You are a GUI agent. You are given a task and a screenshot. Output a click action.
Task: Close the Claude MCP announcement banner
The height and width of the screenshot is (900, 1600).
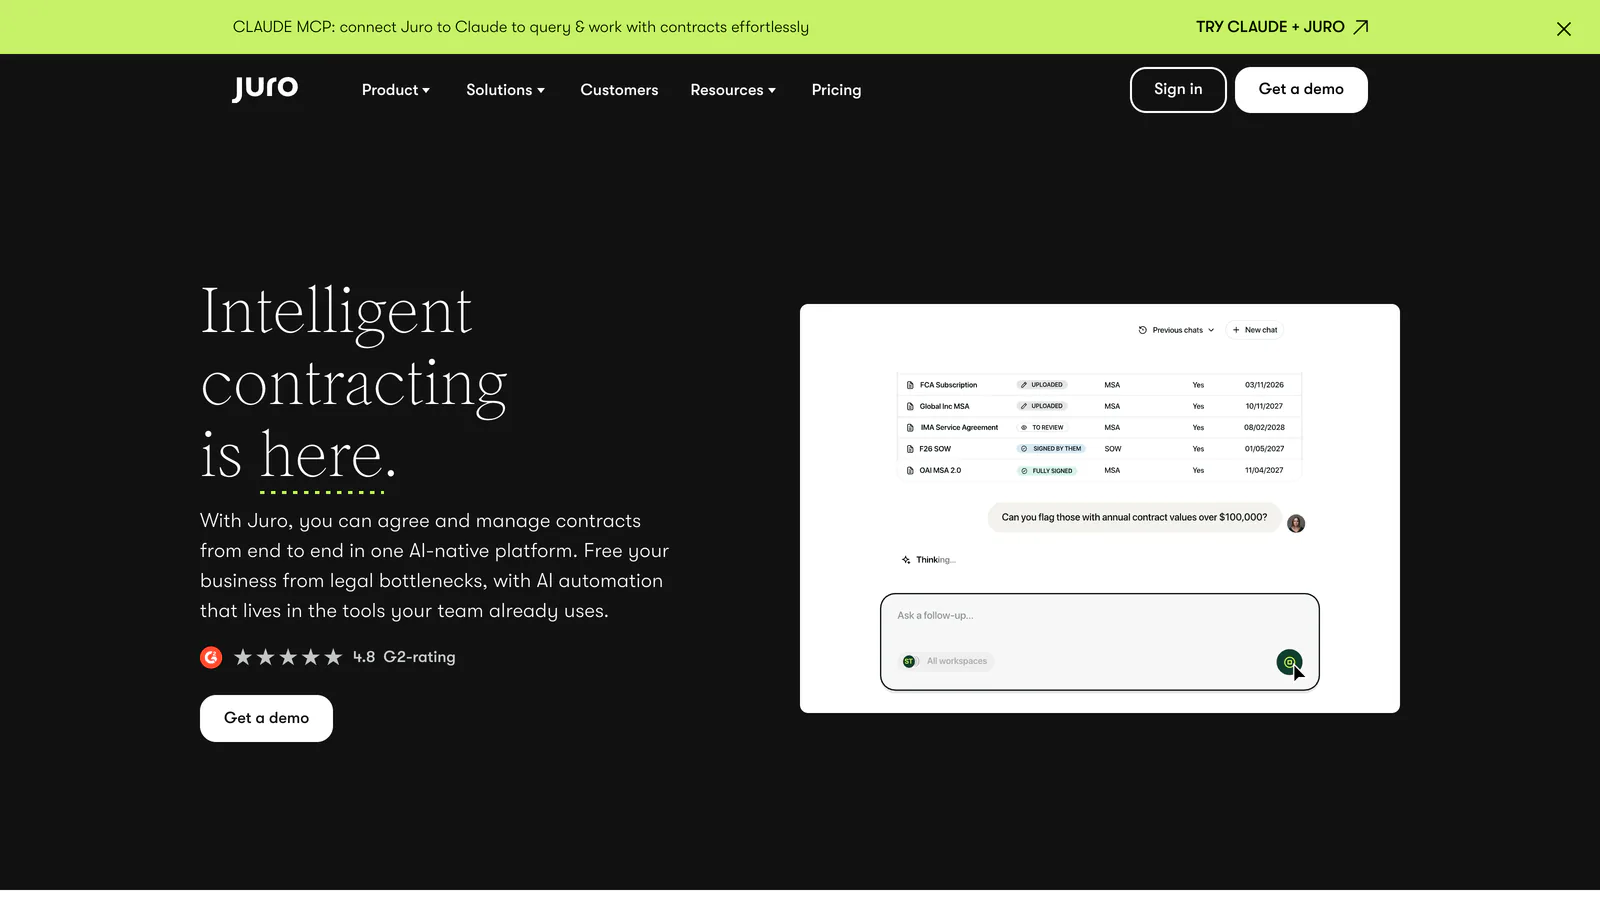1564,29
